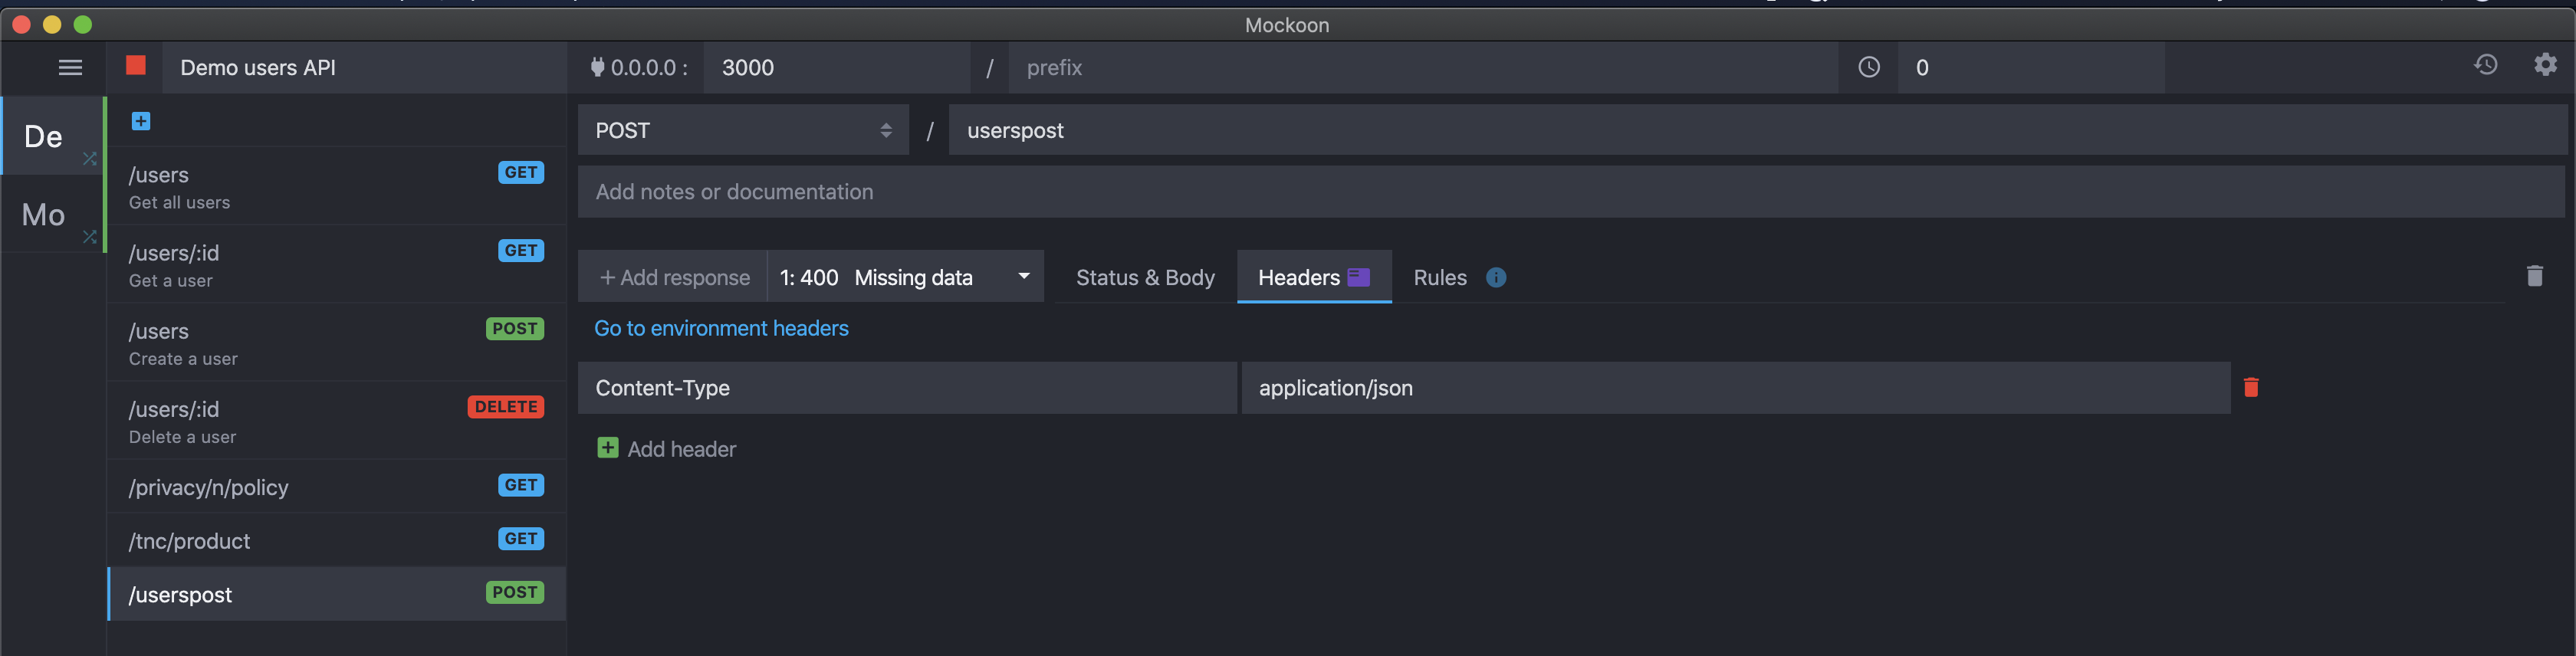Open request logs history icon
Viewport: 2576px width, 656px height.
coord(2486,65)
